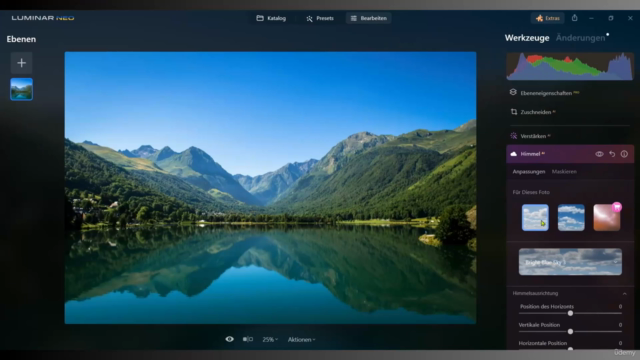This screenshot has width=640, height=360.
Task: Switch to the Änderungen panel tab
Action: click(x=580, y=38)
